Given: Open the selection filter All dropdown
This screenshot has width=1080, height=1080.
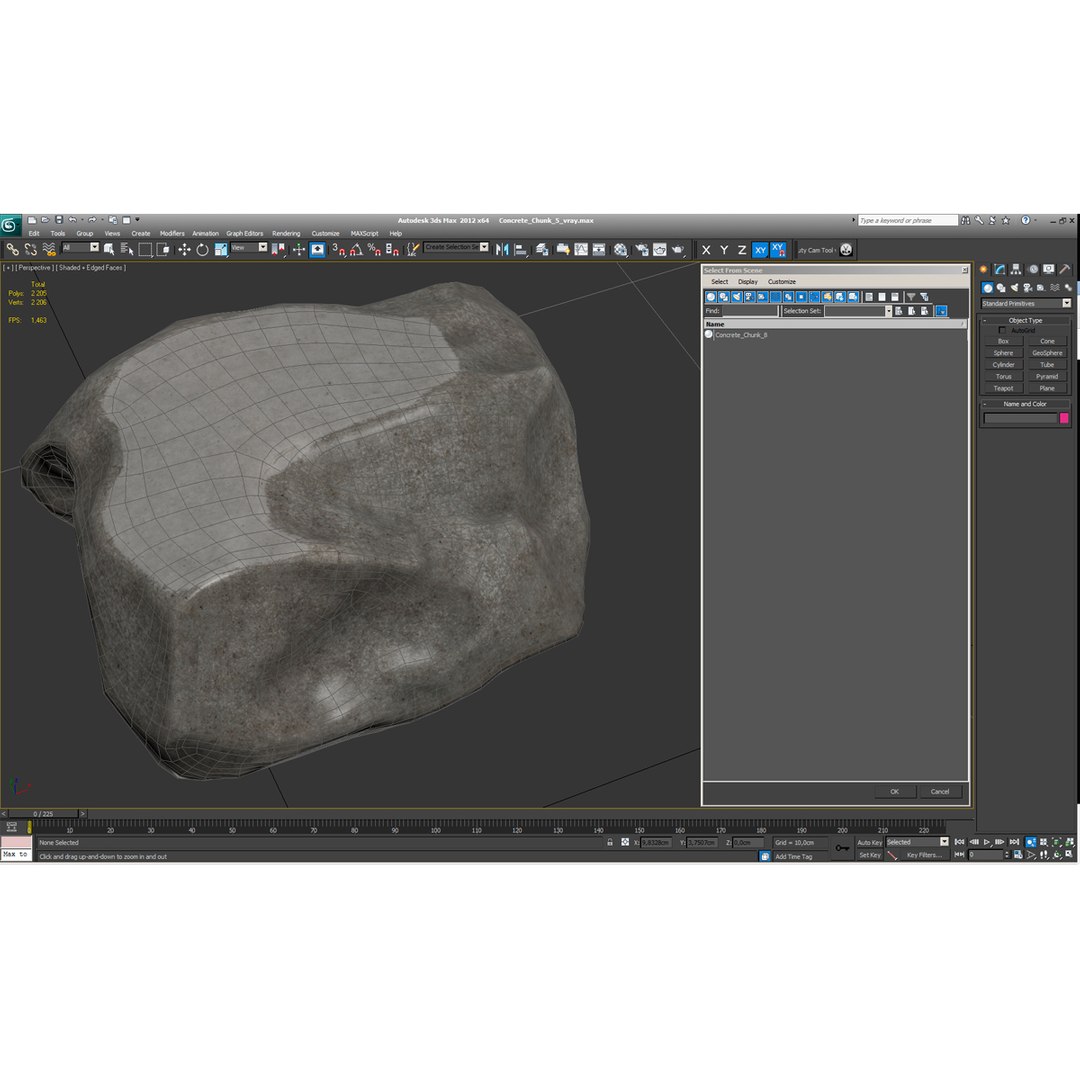Looking at the screenshot, I should click(x=81, y=247).
